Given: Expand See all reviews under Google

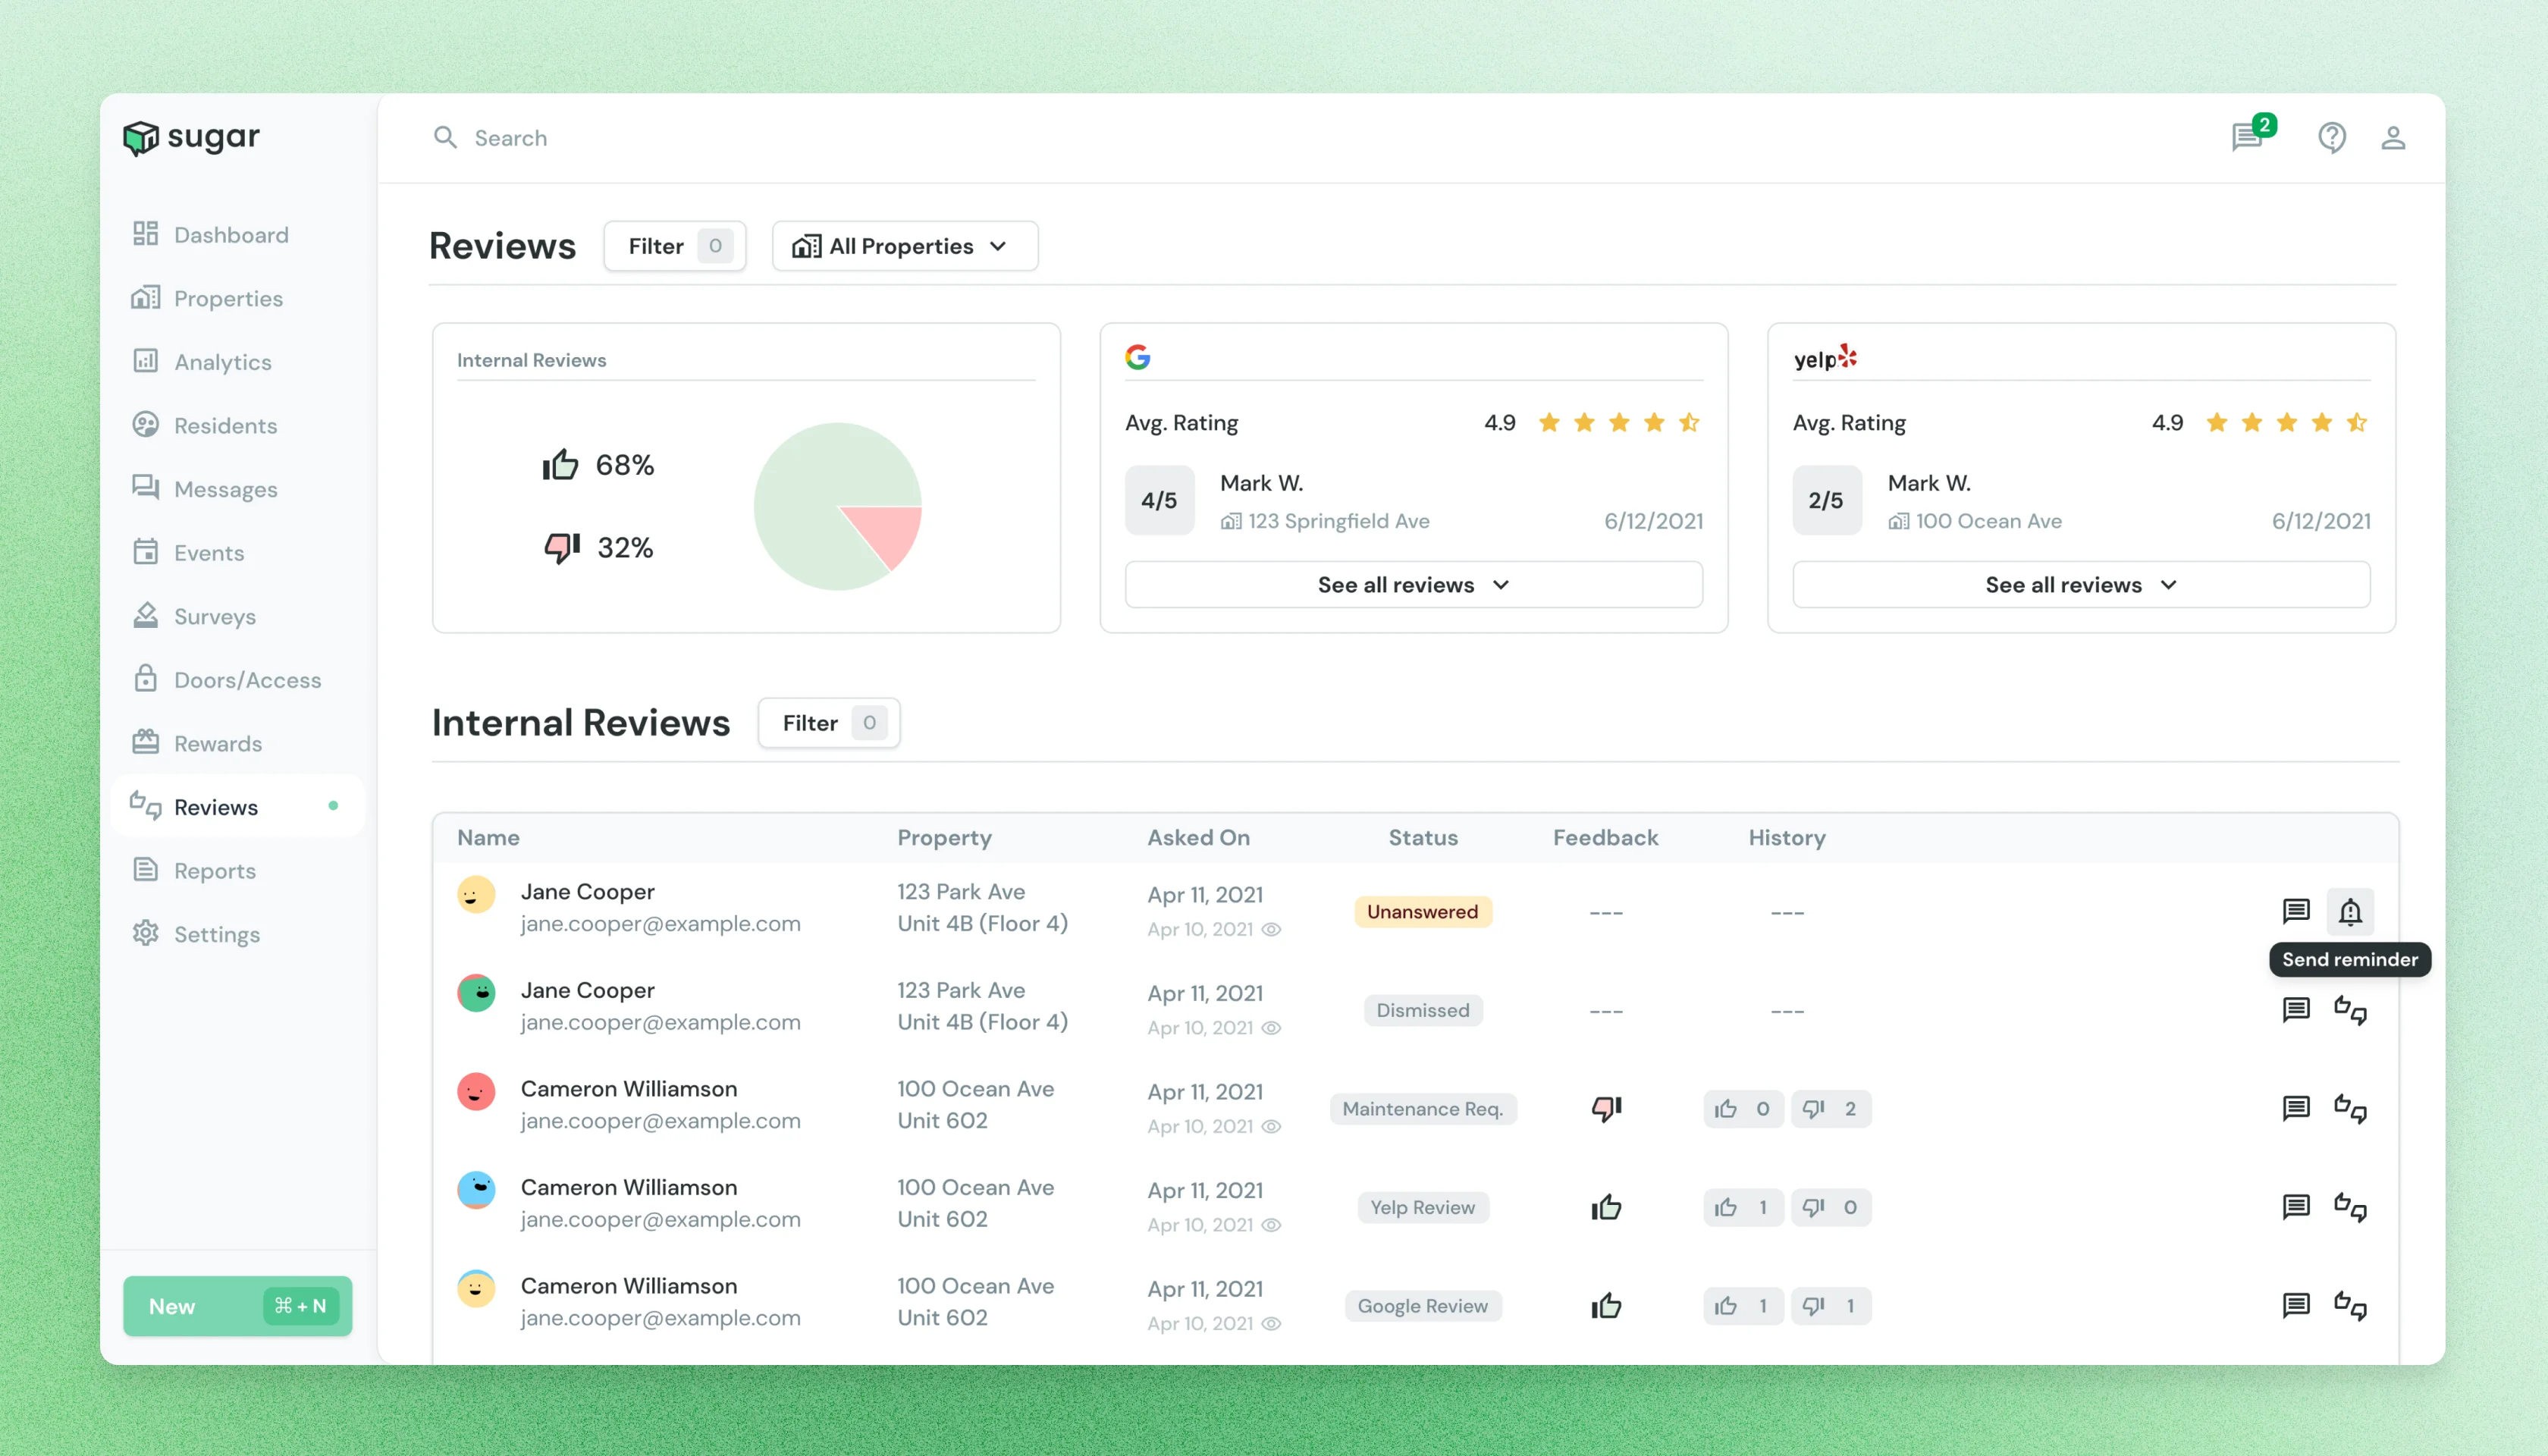Looking at the screenshot, I should (x=1412, y=585).
